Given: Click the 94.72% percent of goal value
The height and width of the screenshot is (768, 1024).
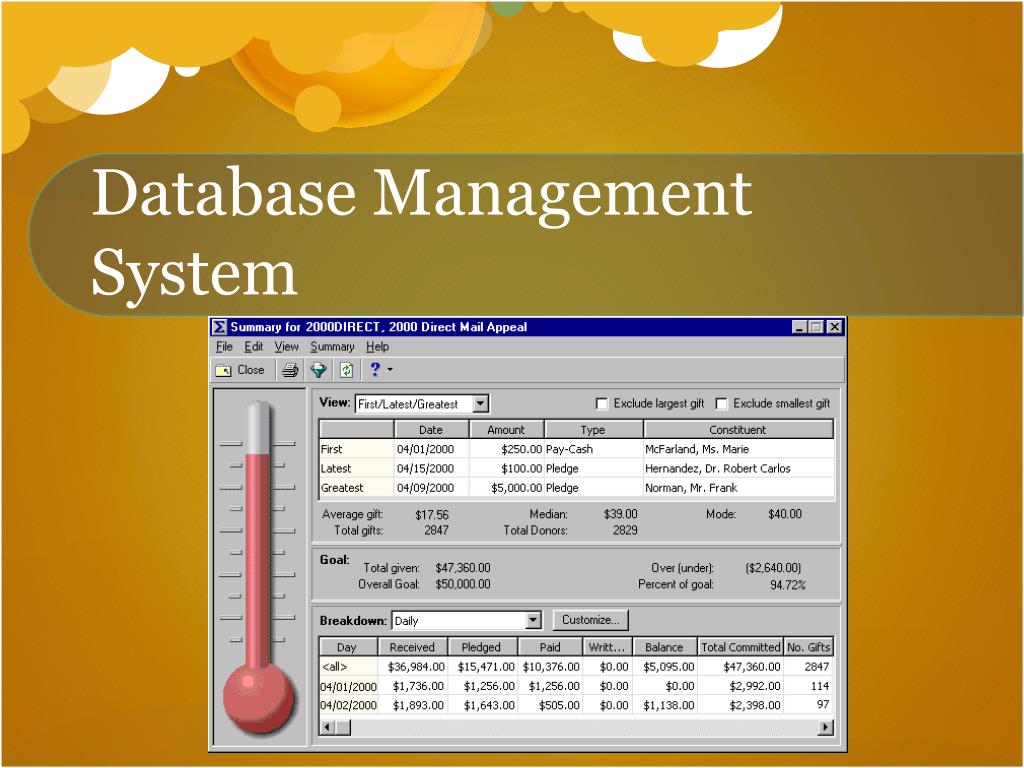Looking at the screenshot, I should (x=788, y=585).
